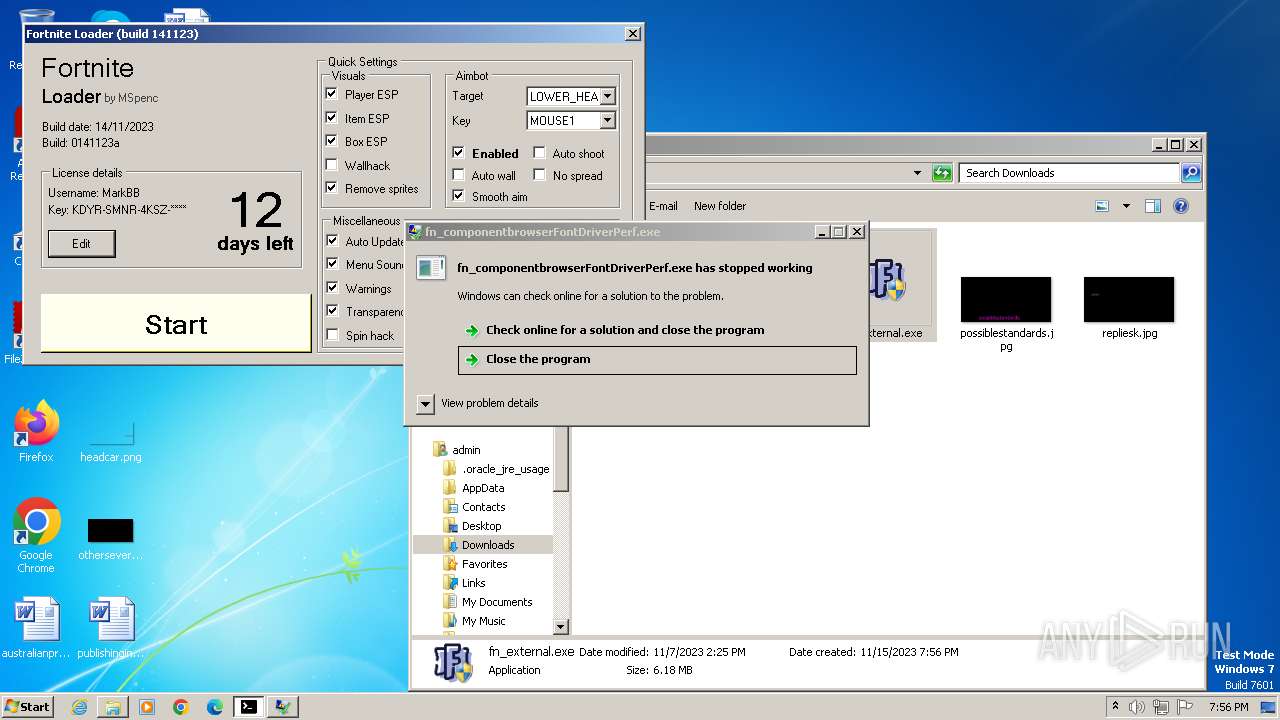The height and width of the screenshot is (720, 1280).
Task: Select the othersever desktop image file
Action: [x=110, y=539]
